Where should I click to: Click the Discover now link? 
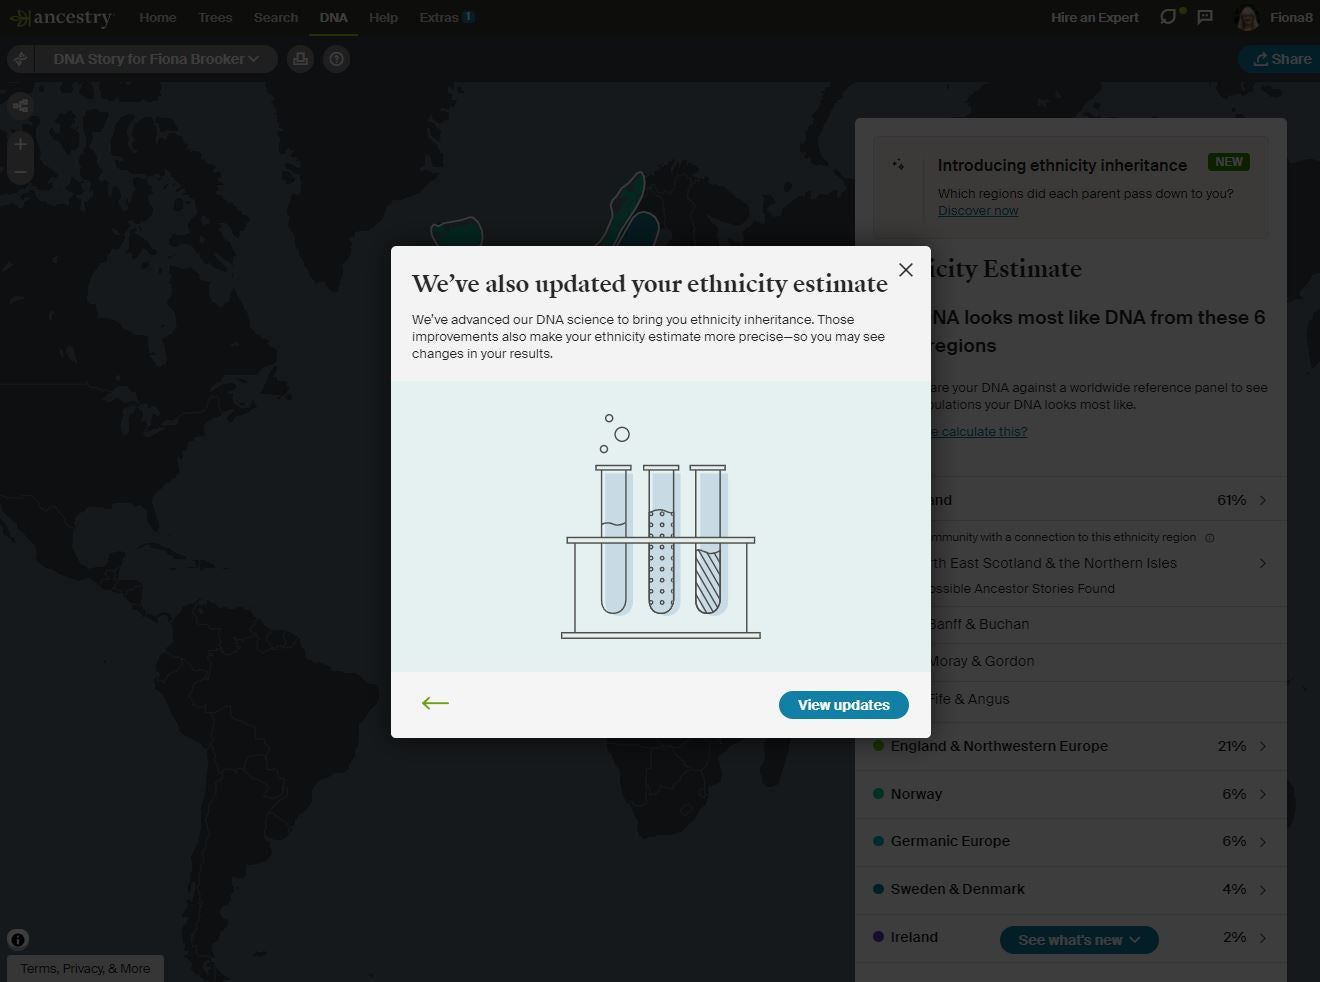978,211
